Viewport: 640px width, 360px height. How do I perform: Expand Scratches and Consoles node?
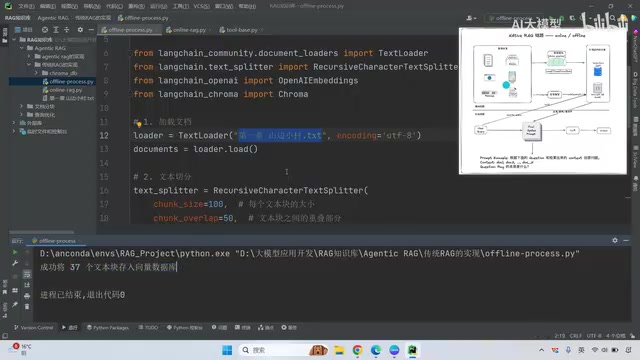coord(14,131)
